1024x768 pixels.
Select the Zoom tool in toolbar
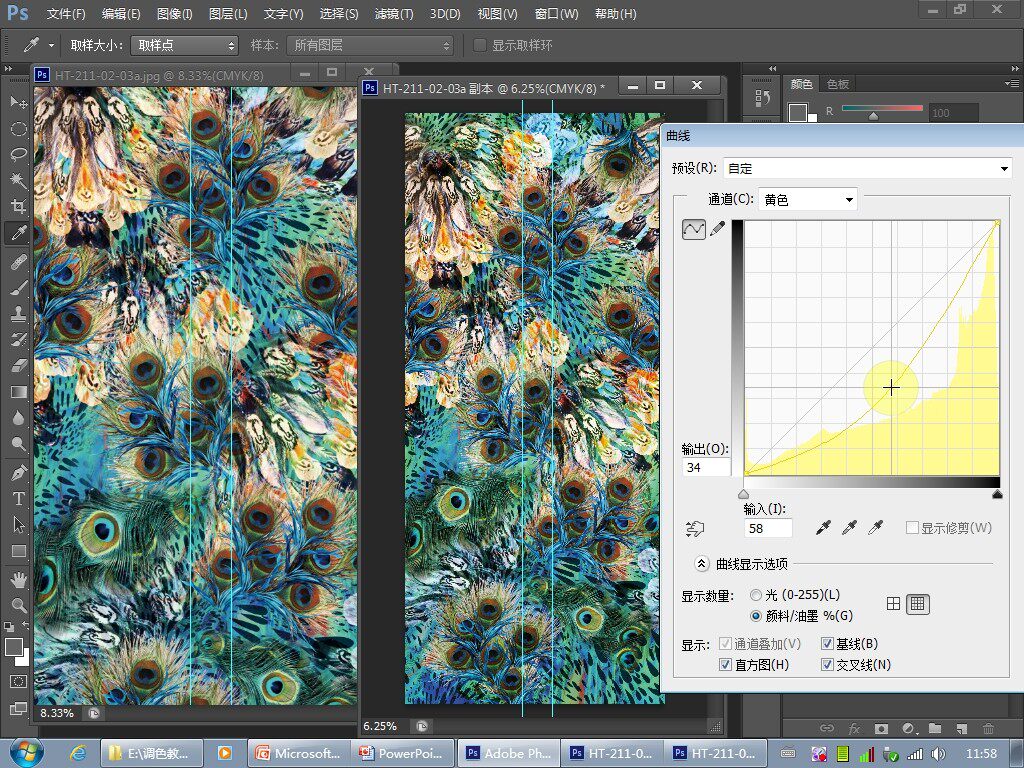click(18, 605)
